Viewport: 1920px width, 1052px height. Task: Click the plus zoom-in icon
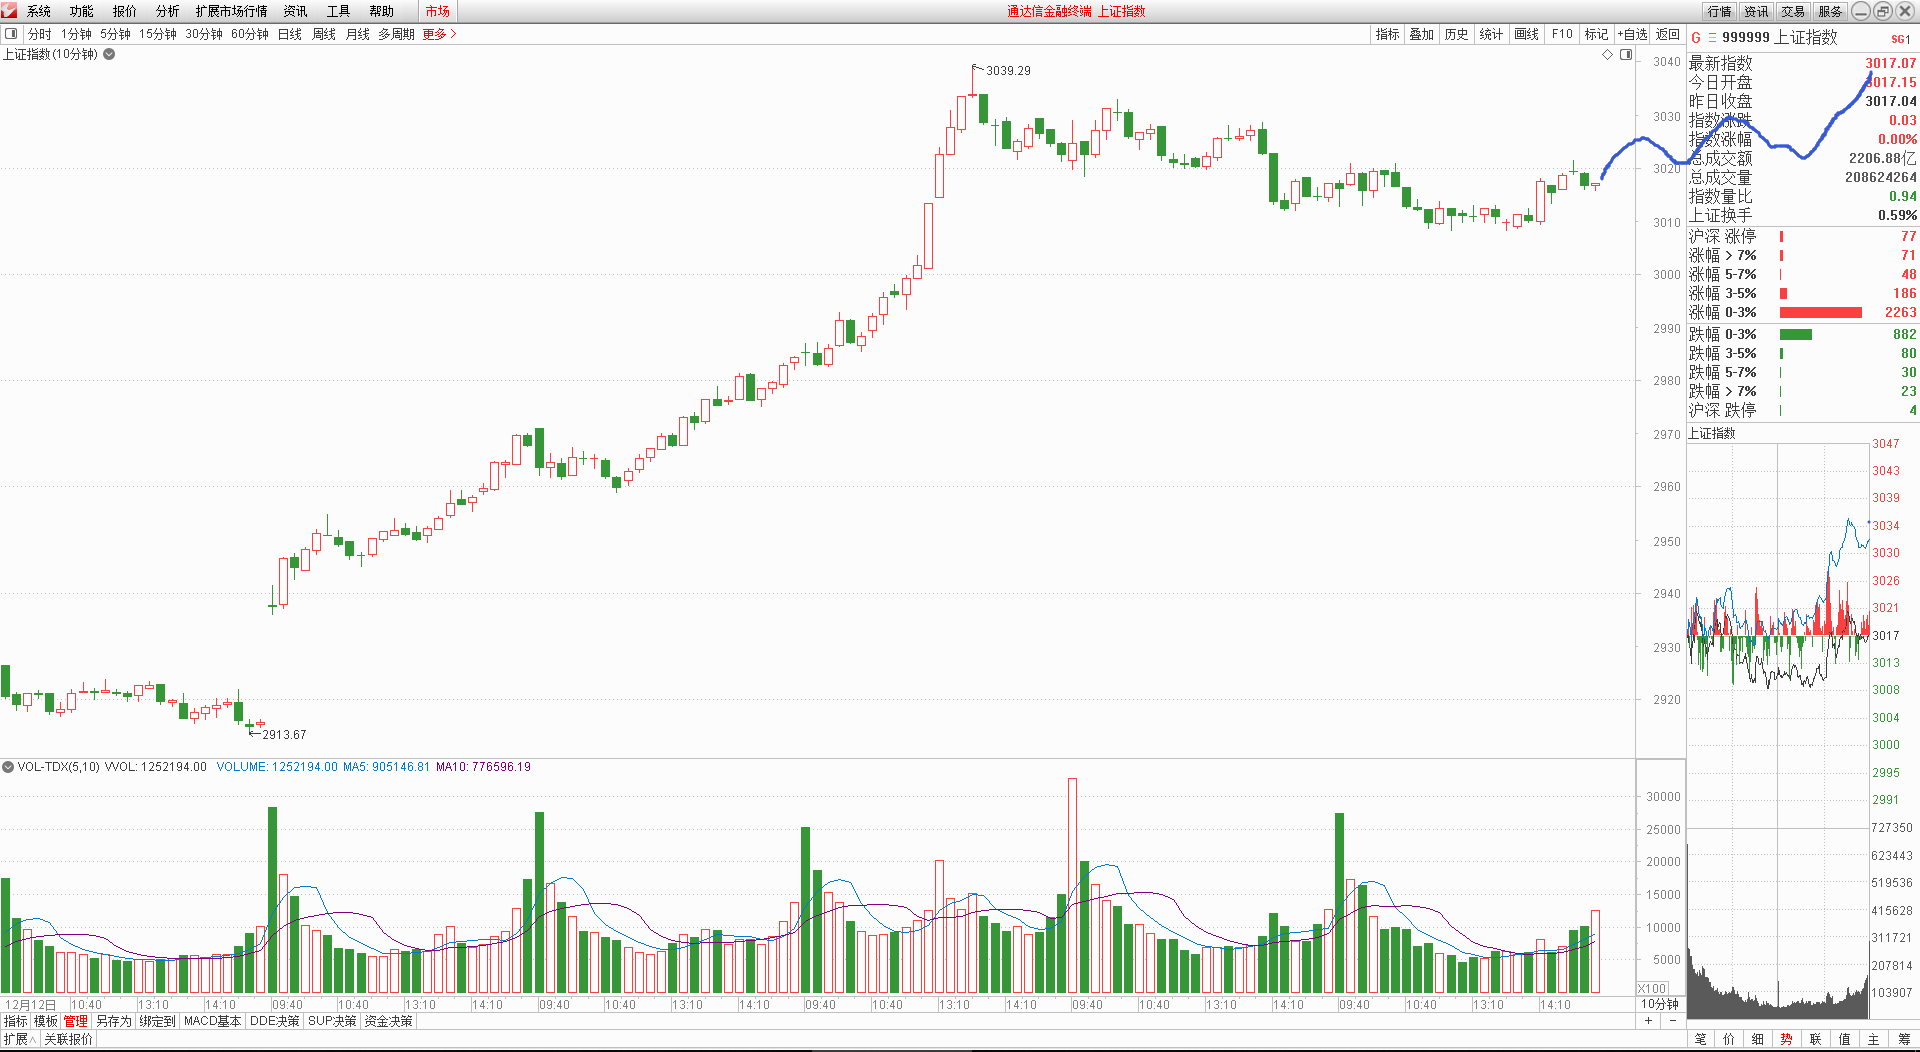[x=1648, y=1021]
